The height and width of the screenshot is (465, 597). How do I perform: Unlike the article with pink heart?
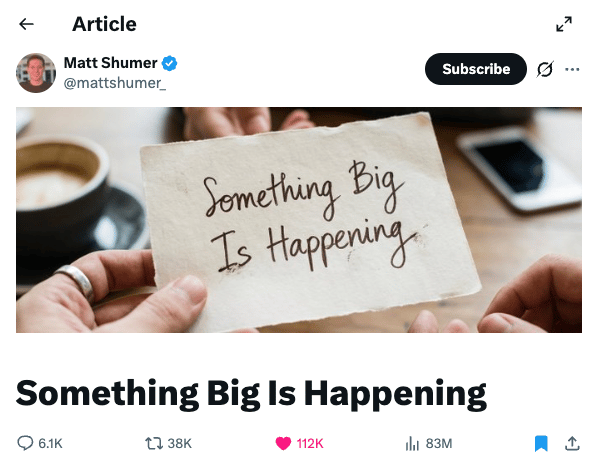click(x=283, y=444)
